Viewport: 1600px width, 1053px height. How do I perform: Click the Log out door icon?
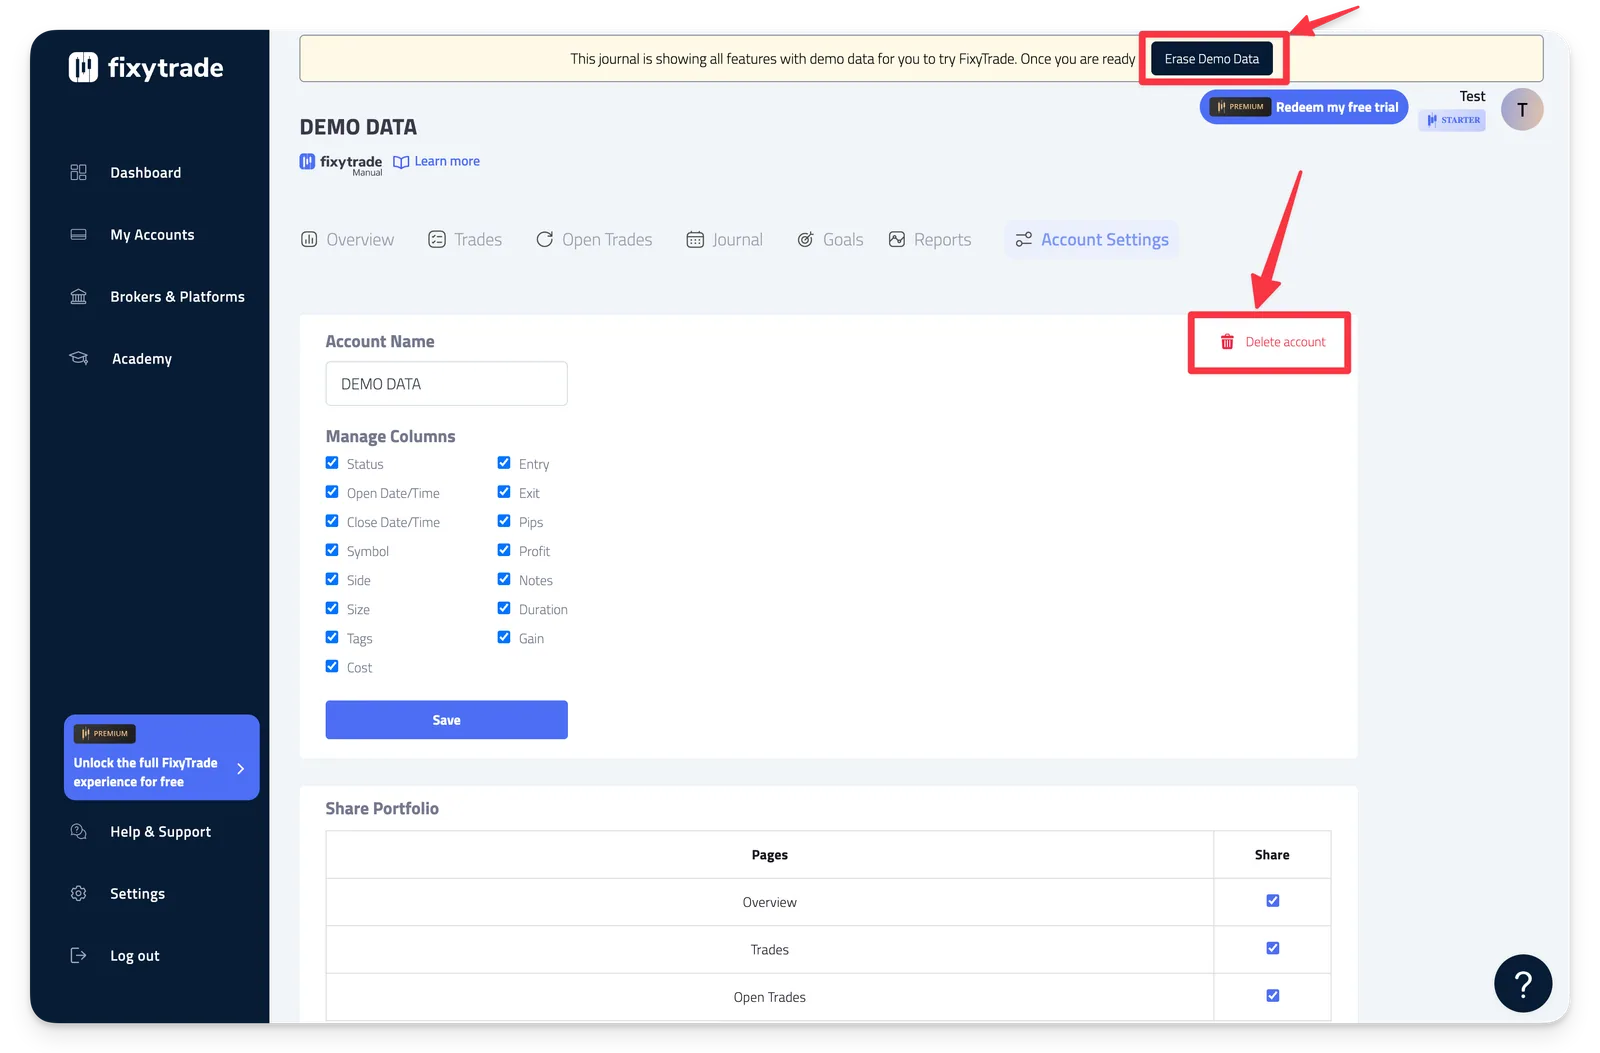[x=78, y=955]
